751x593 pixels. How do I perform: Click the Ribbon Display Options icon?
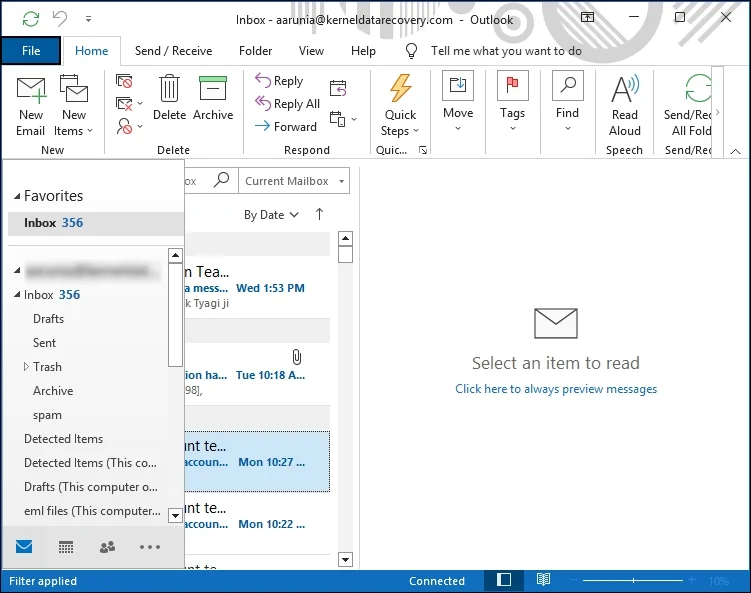click(587, 18)
